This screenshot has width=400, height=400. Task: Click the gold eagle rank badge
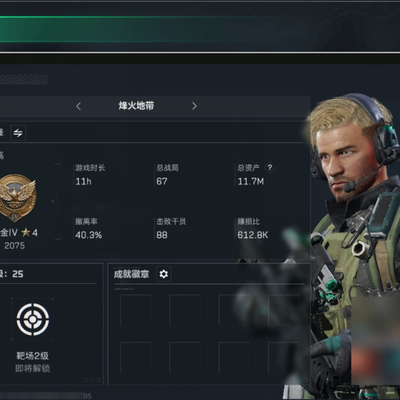point(17,198)
